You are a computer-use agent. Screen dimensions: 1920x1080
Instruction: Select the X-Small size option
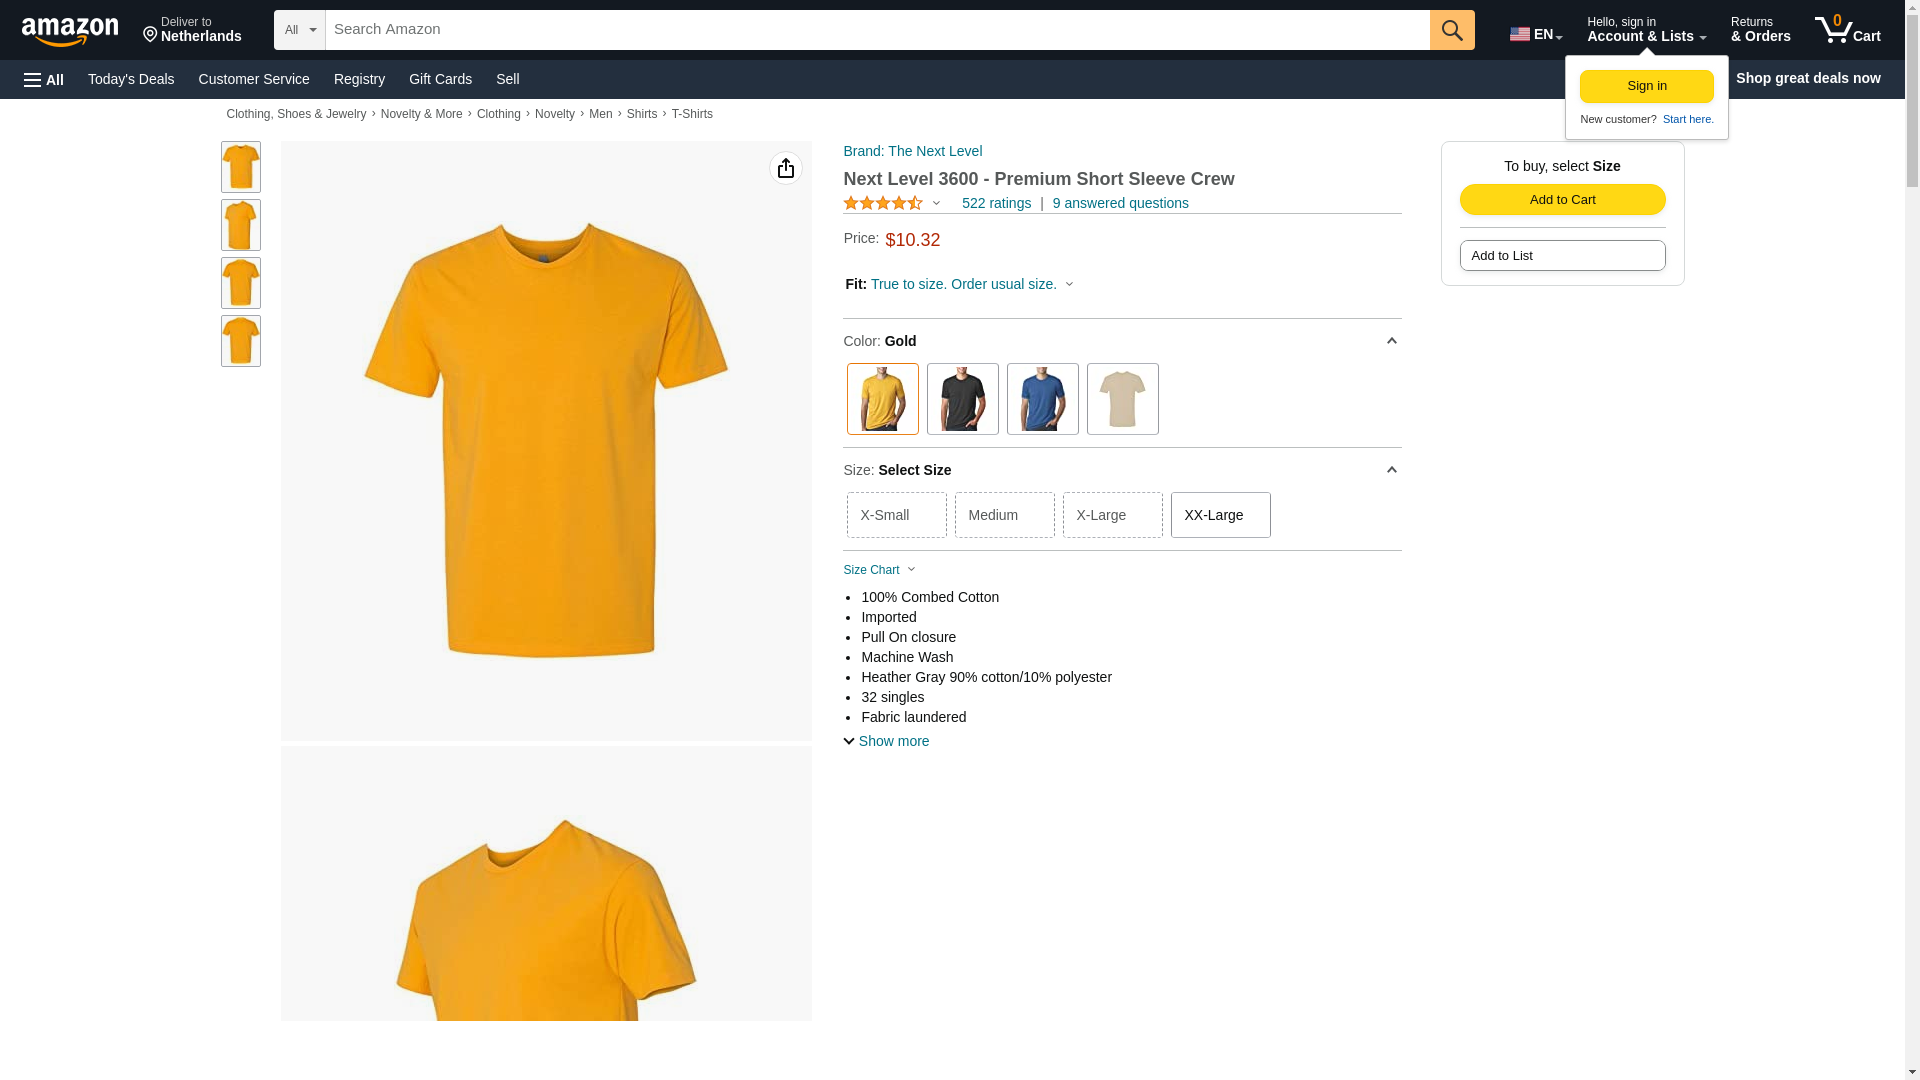896,515
